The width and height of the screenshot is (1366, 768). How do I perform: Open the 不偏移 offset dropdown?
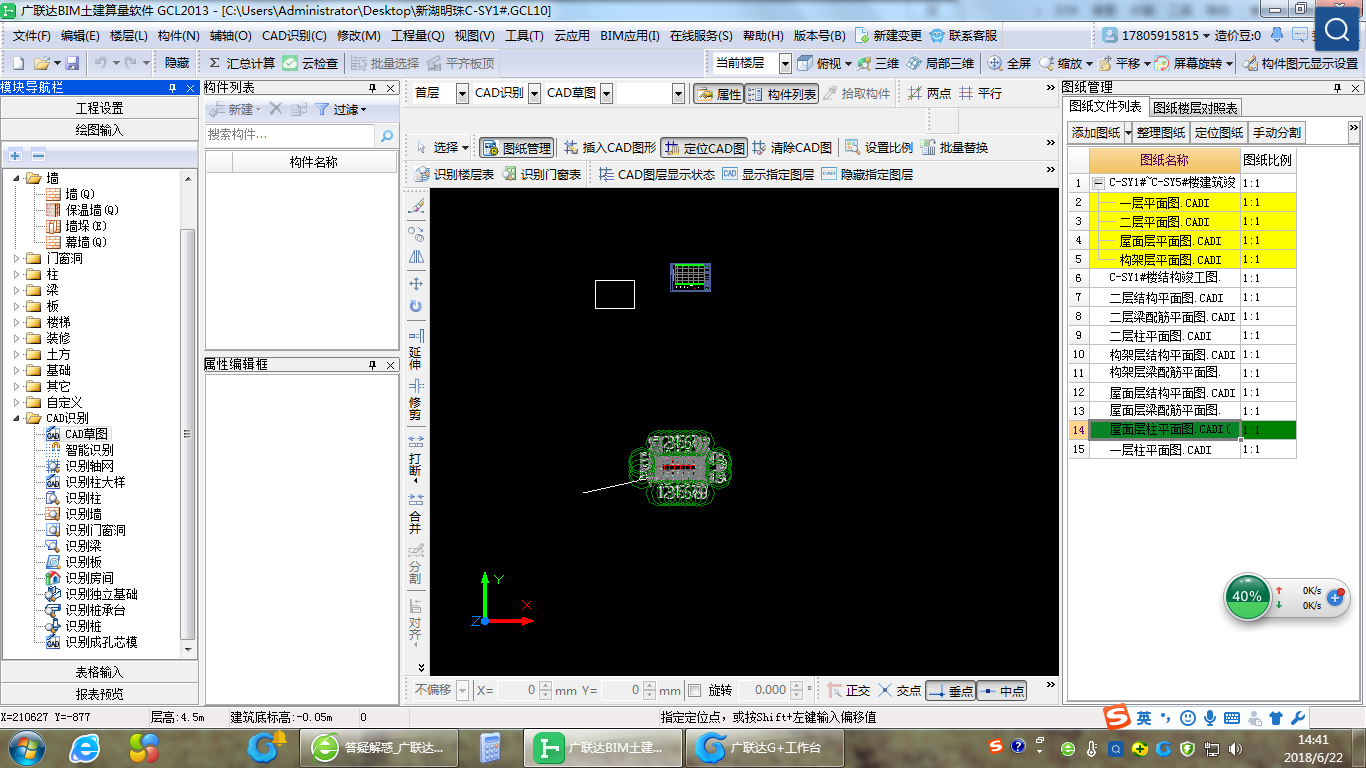tap(462, 690)
